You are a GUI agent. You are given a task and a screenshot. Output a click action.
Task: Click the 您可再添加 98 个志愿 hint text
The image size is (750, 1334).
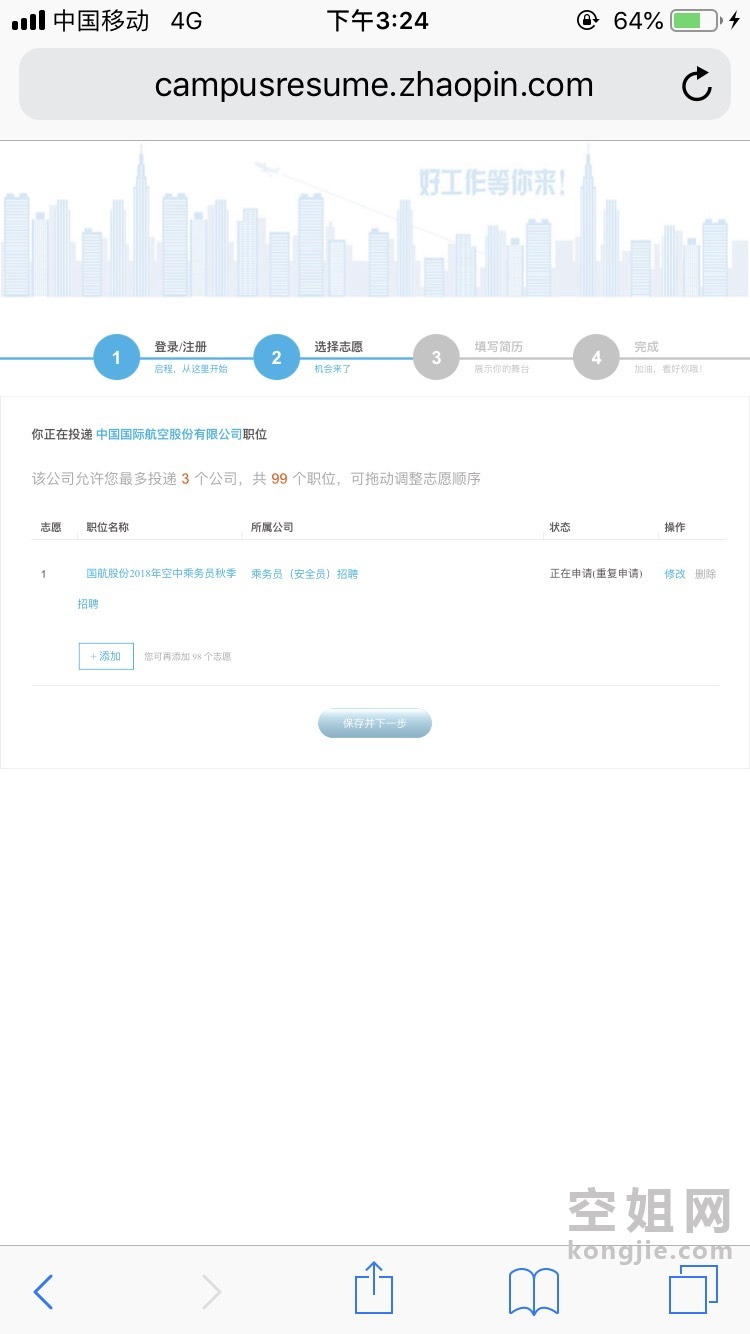pyautogui.click(x=188, y=657)
